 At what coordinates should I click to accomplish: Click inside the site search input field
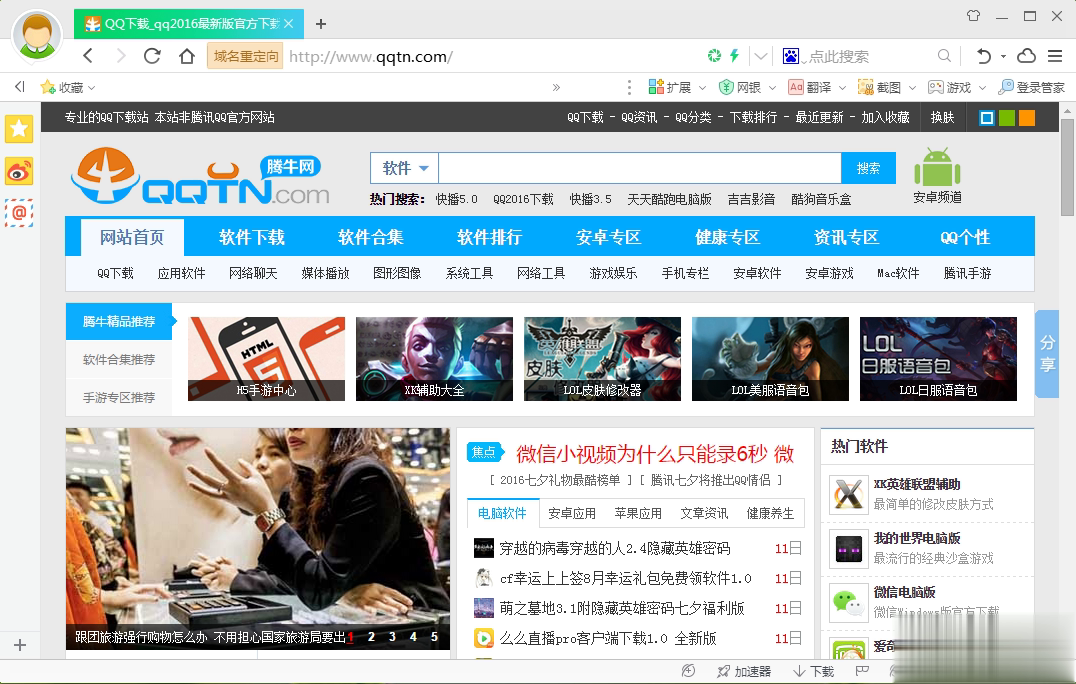tap(640, 168)
